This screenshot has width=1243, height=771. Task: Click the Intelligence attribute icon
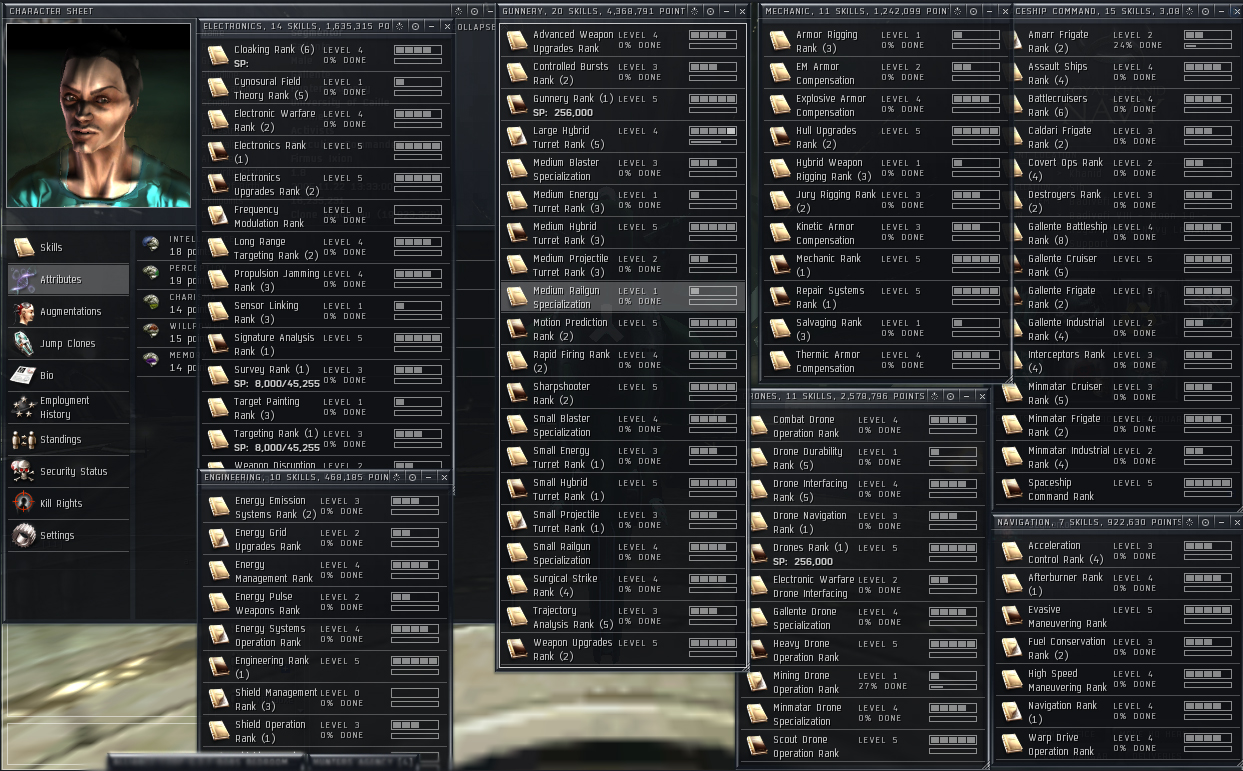pos(151,243)
